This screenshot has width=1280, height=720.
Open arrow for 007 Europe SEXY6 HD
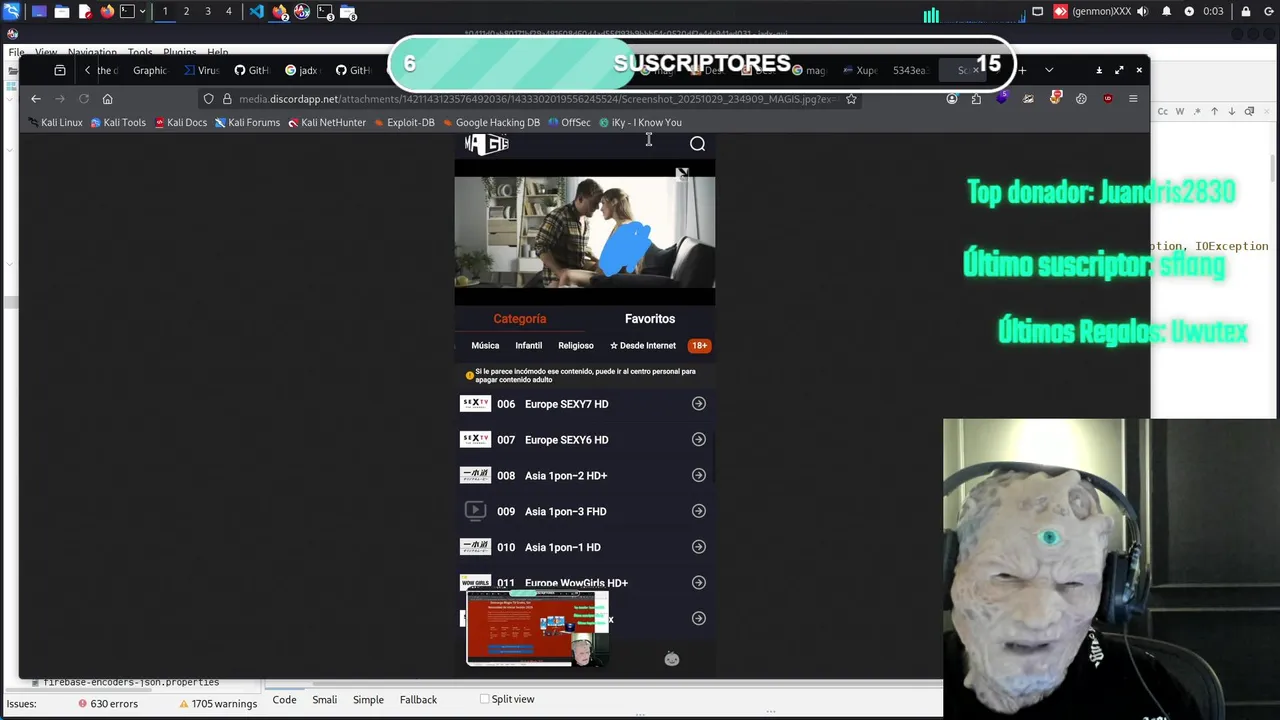tap(699, 440)
